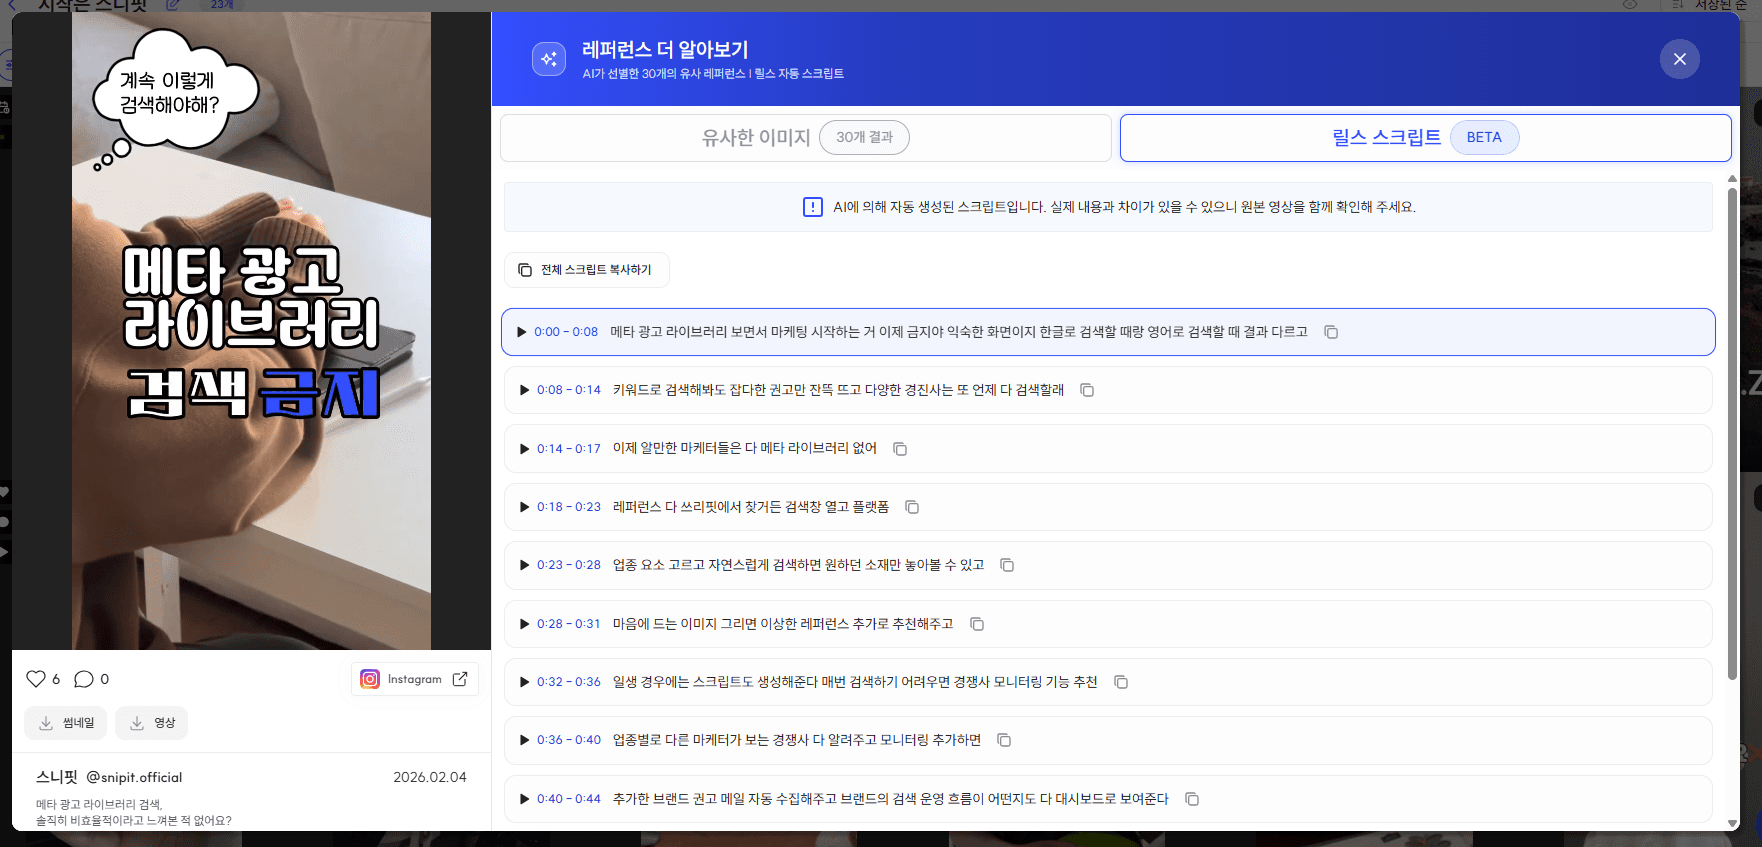1762x847 pixels.
Task: Copy the 0:23 - 0:28 script line
Action: [1007, 565]
